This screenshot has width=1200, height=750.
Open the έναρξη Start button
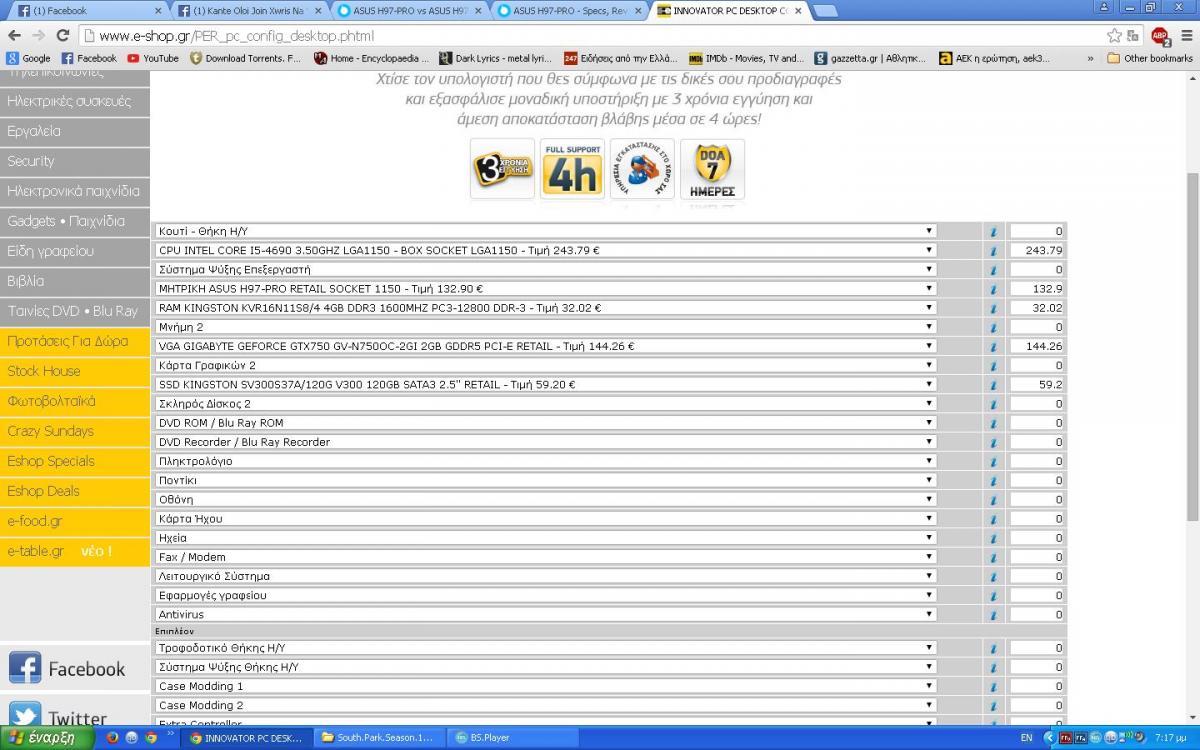[47, 738]
